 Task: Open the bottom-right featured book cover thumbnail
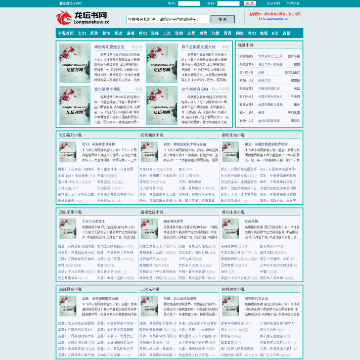click(162, 105)
